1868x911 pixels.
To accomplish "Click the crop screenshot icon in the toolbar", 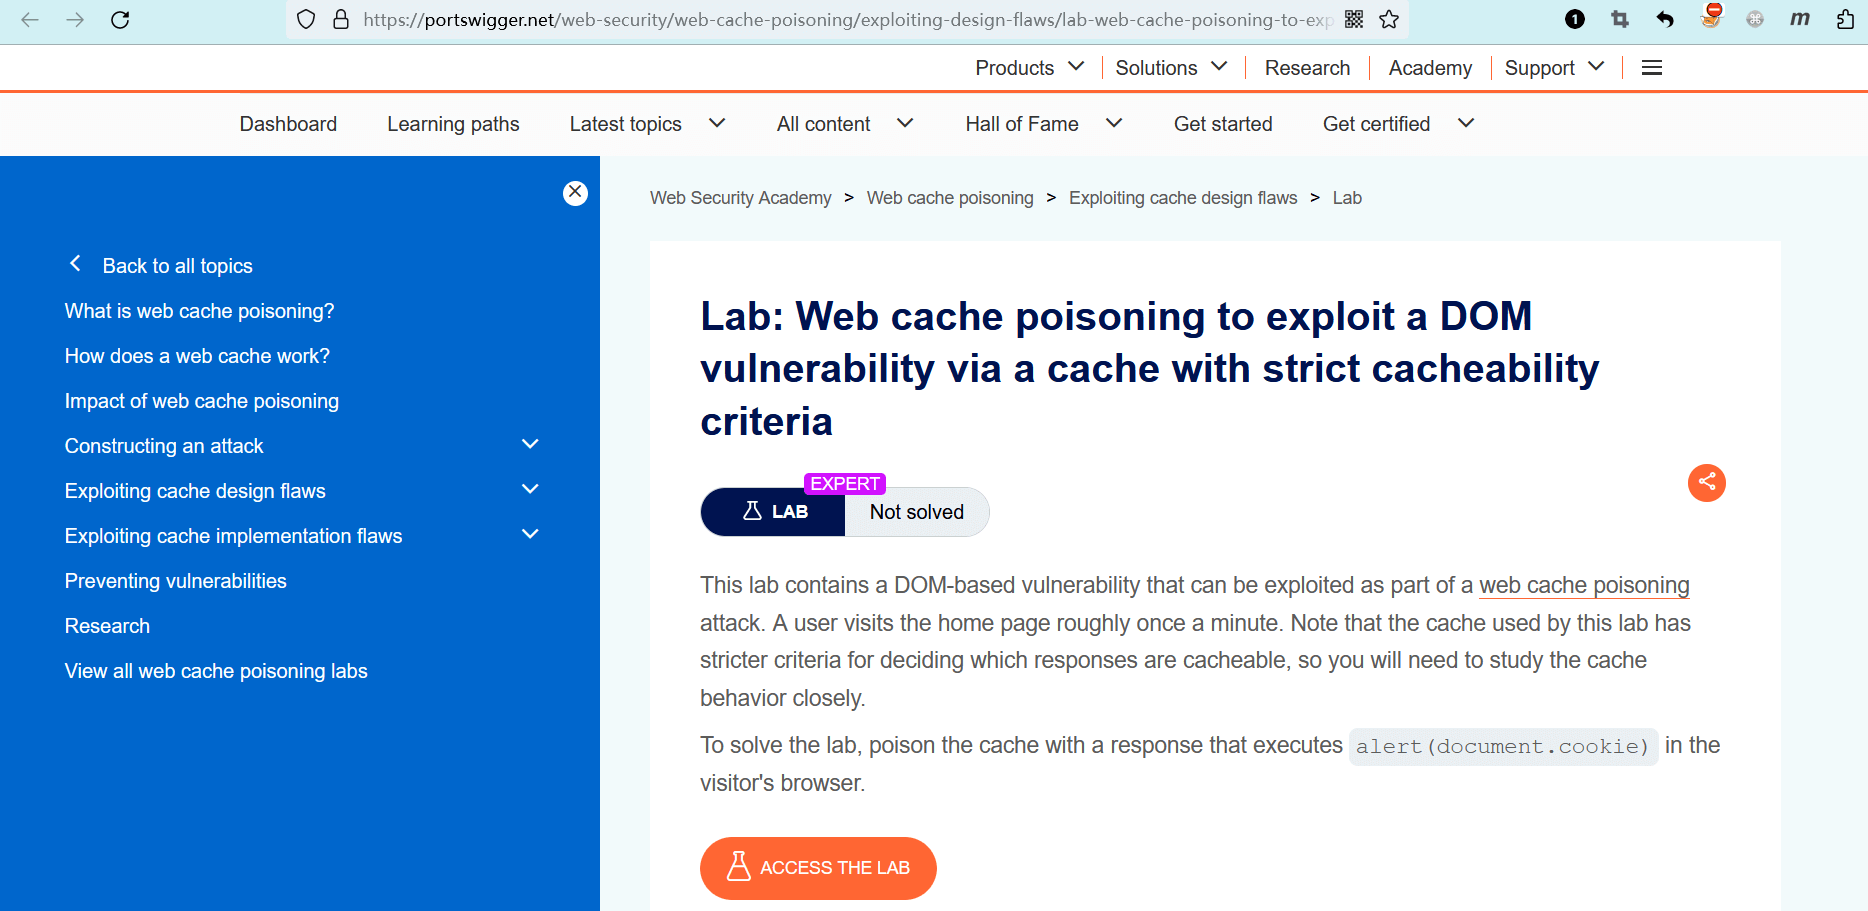I will point(1620,20).
